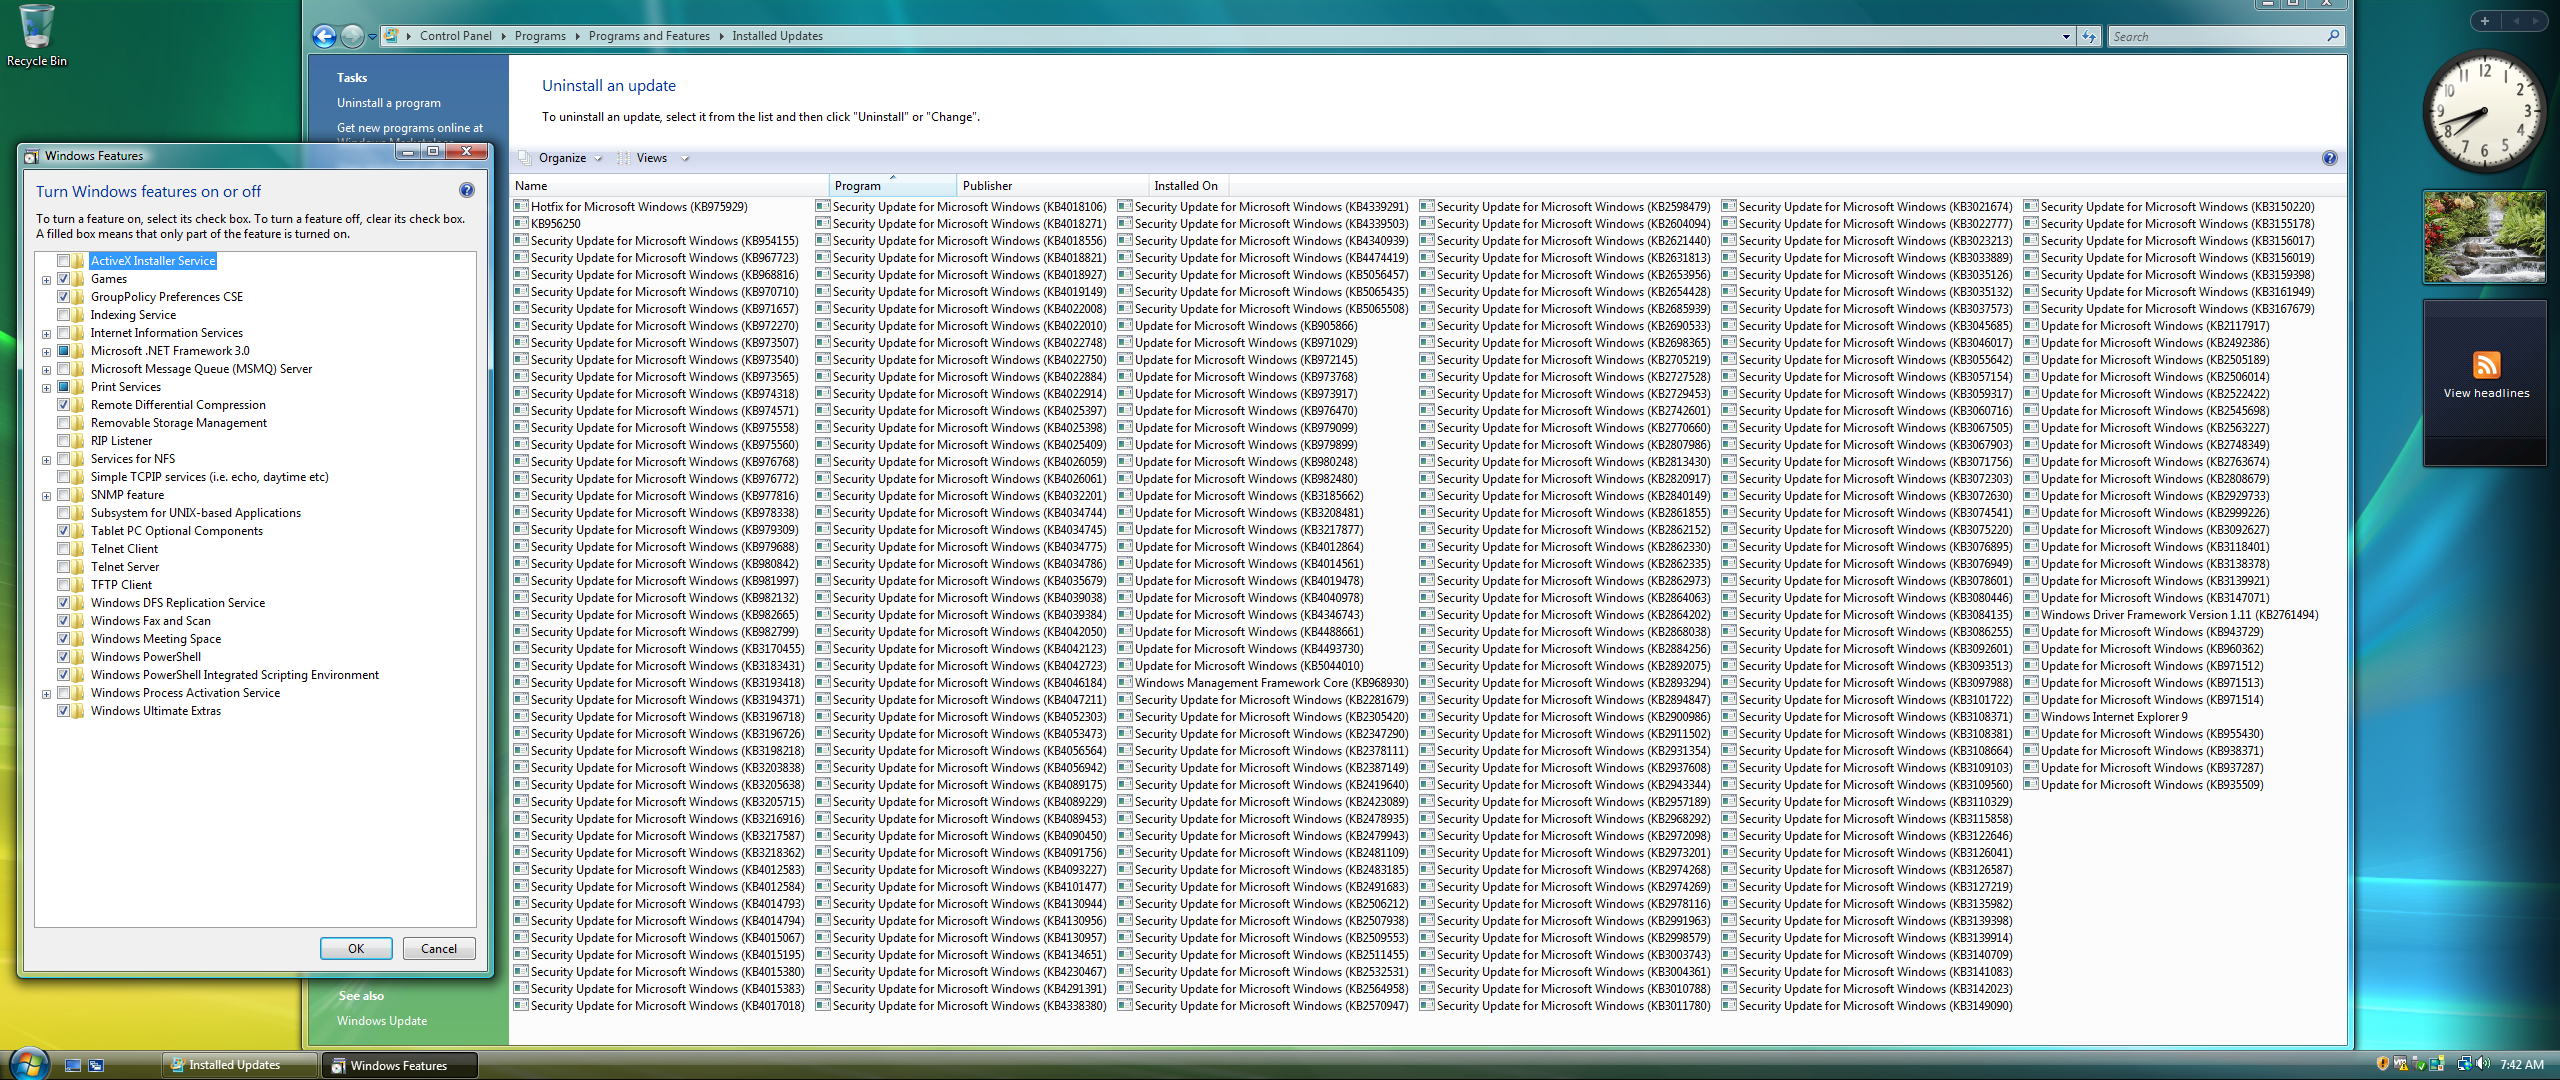Click the Windows Features title bar icon
Screen dimensions: 2560x1080
(x=32, y=156)
